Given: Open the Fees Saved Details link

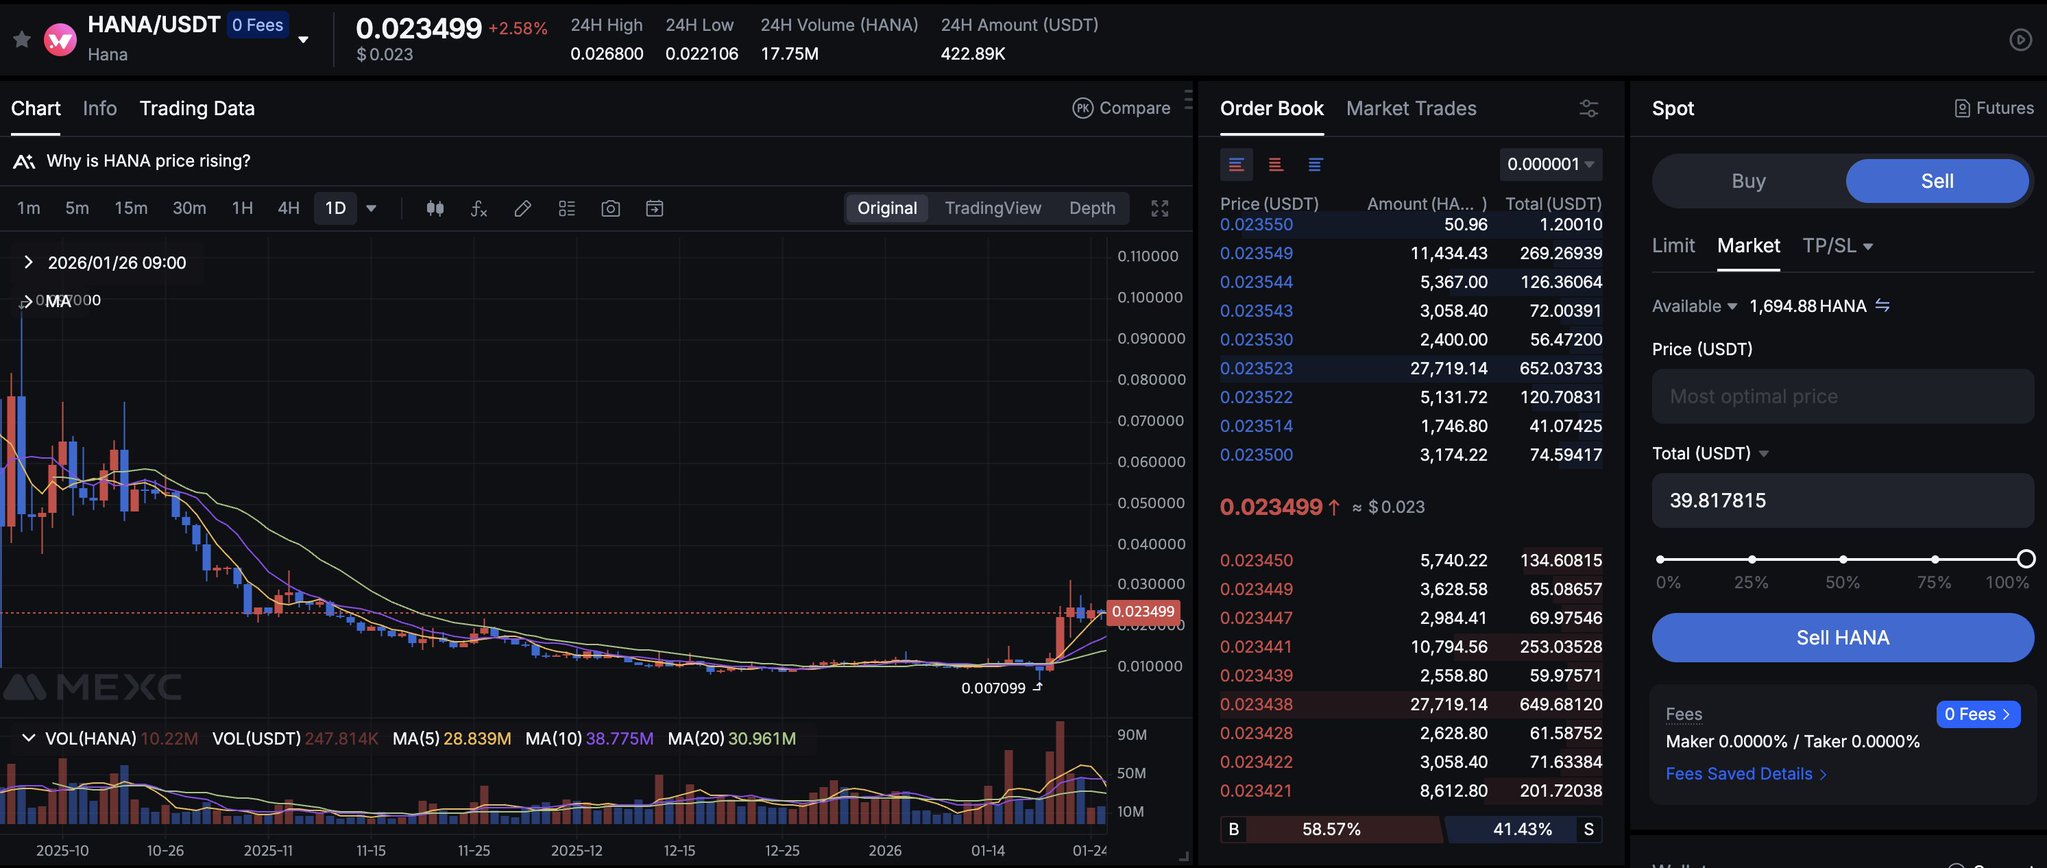Looking at the screenshot, I should tap(1746, 774).
